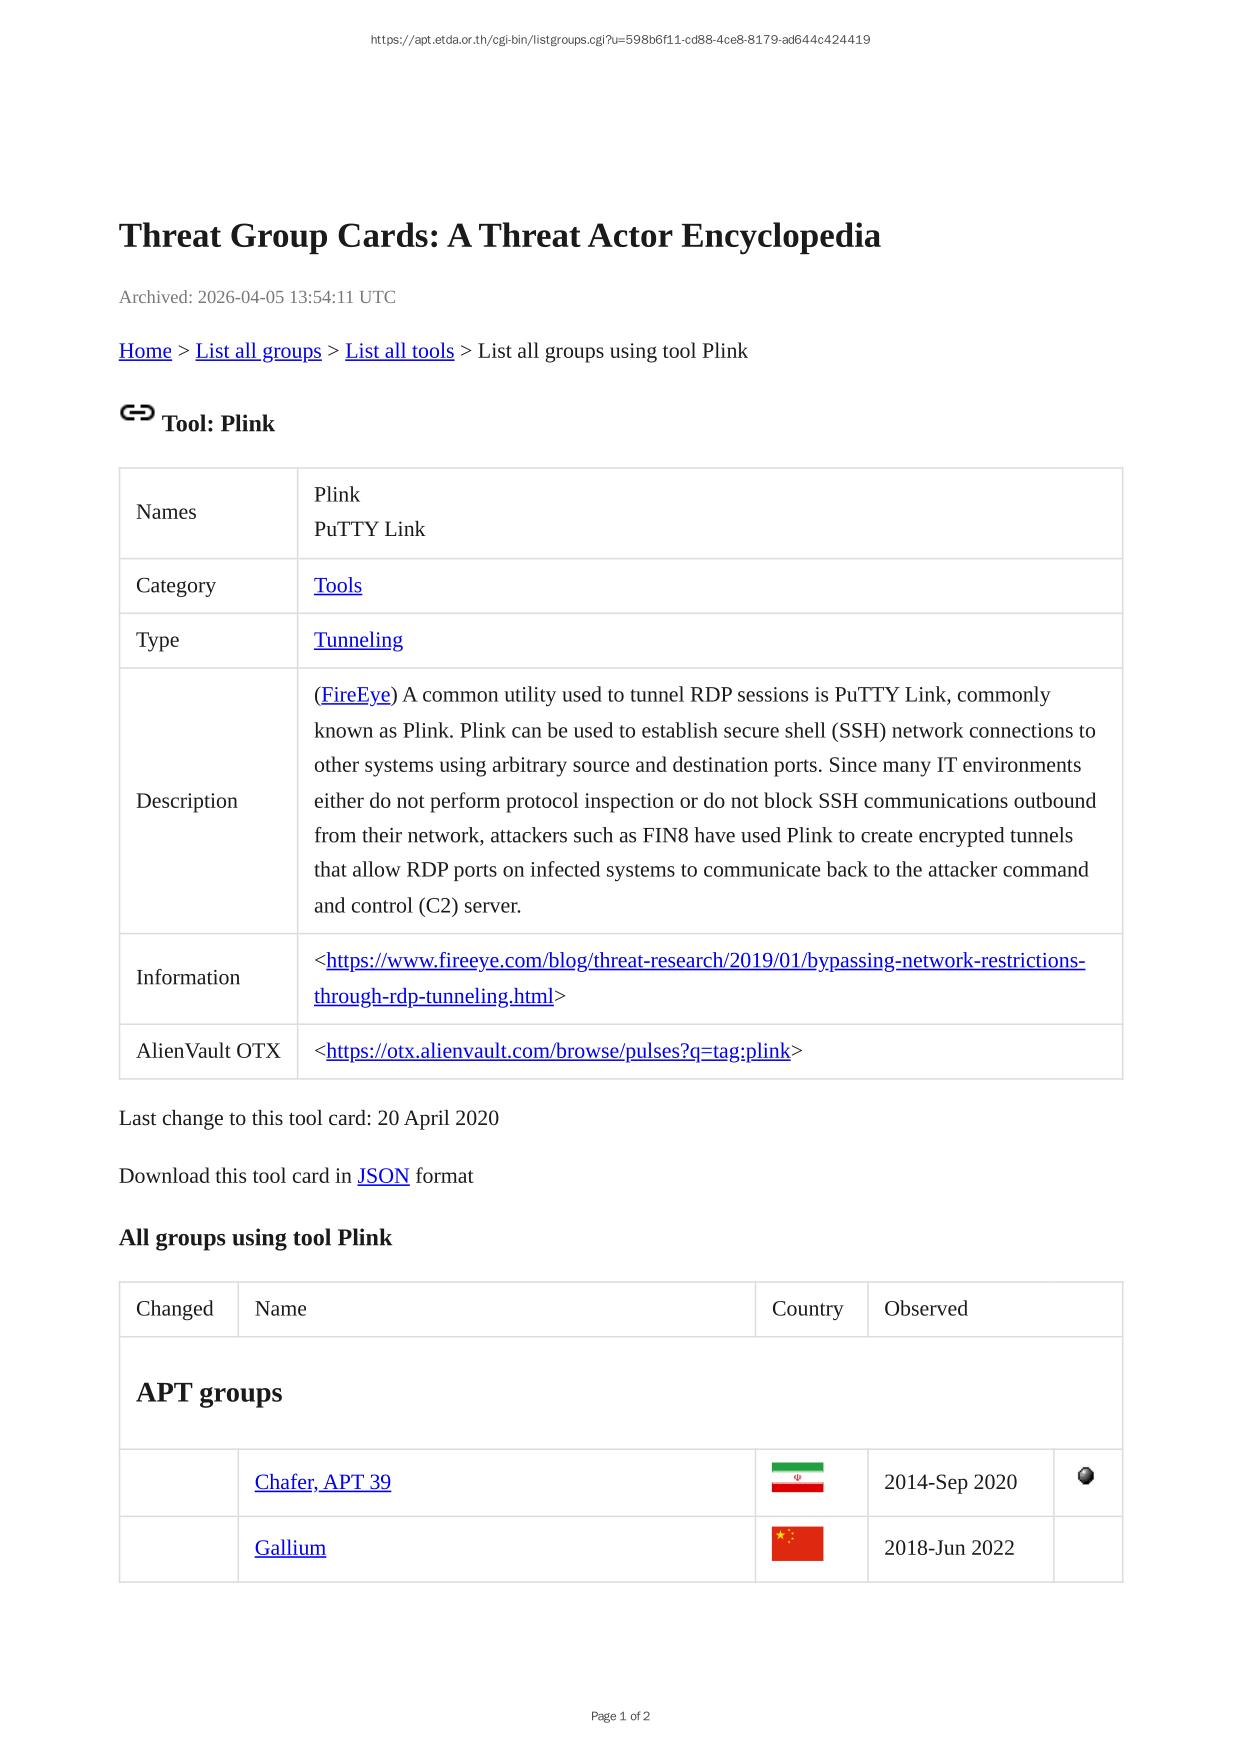
Task: Open the FireEye source link
Action: click(x=355, y=695)
